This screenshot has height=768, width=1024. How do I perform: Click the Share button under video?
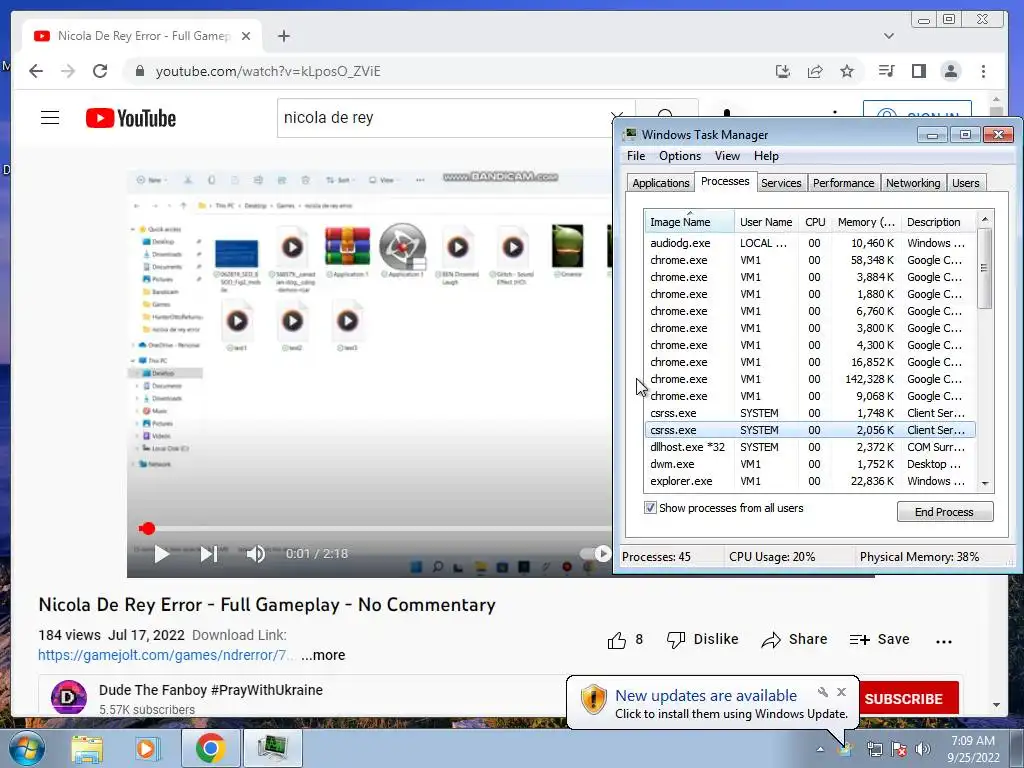pyautogui.click(x=794, y=639)
